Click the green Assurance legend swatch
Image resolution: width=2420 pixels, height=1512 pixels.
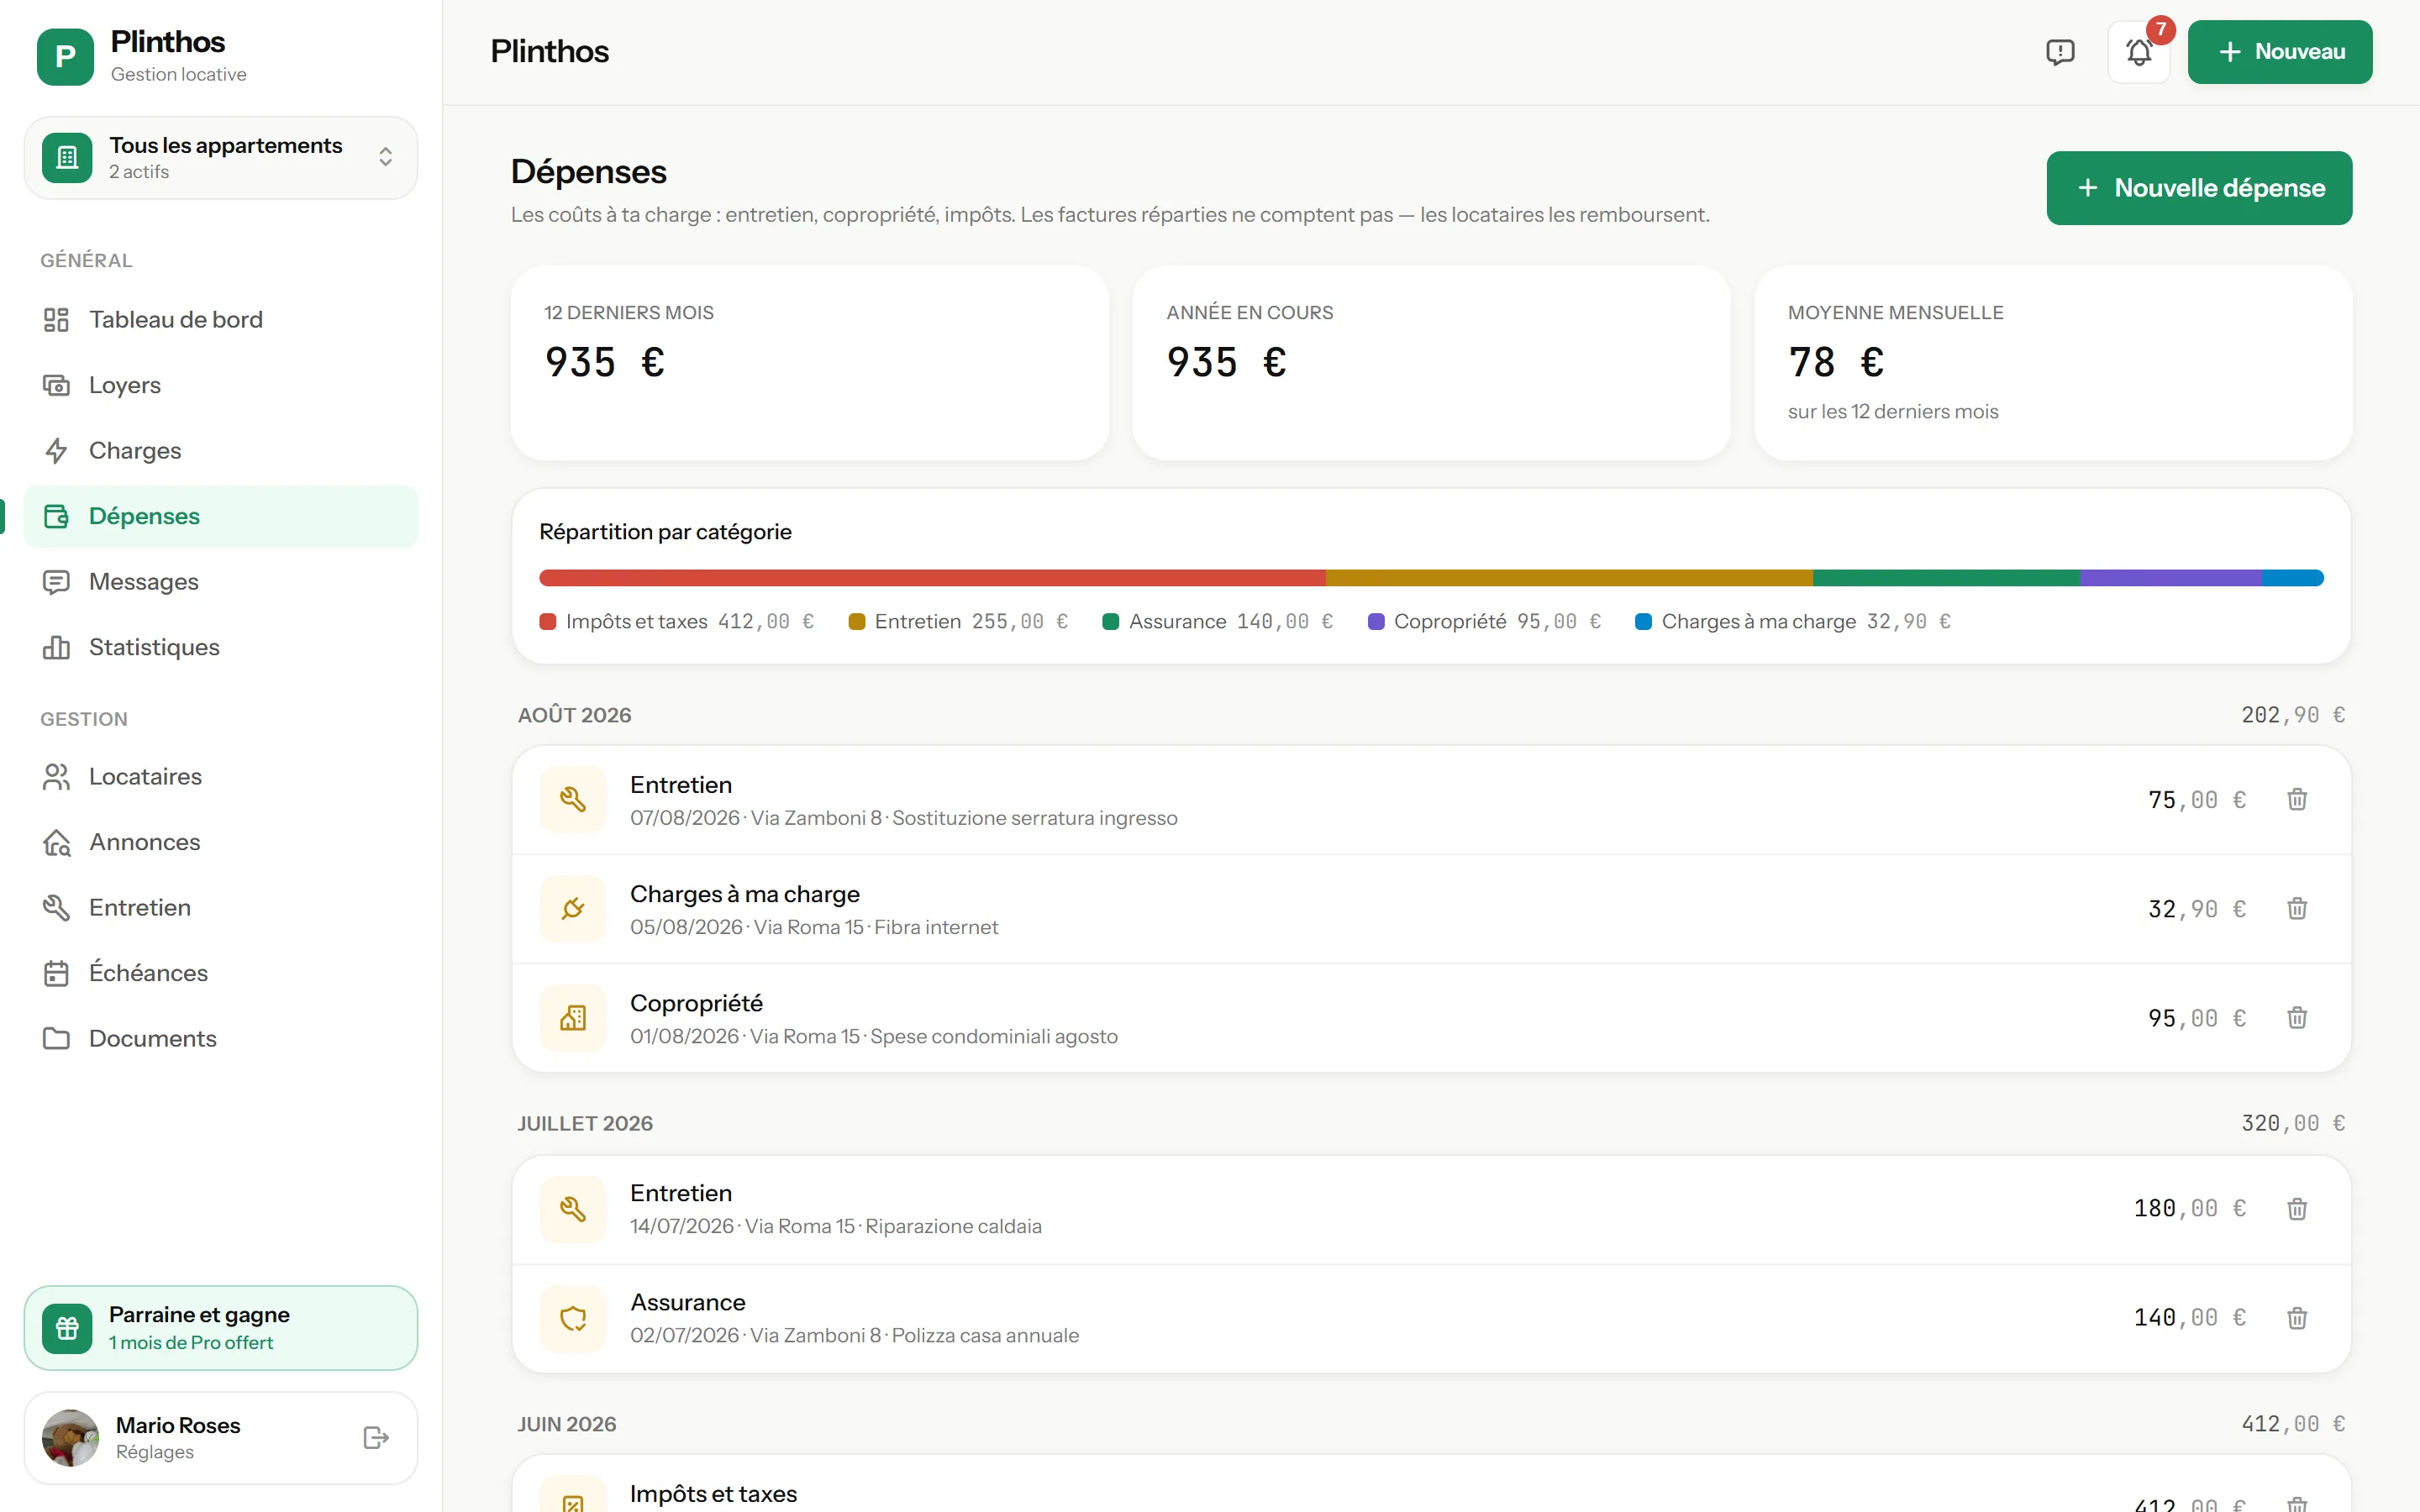point(1111,622)
